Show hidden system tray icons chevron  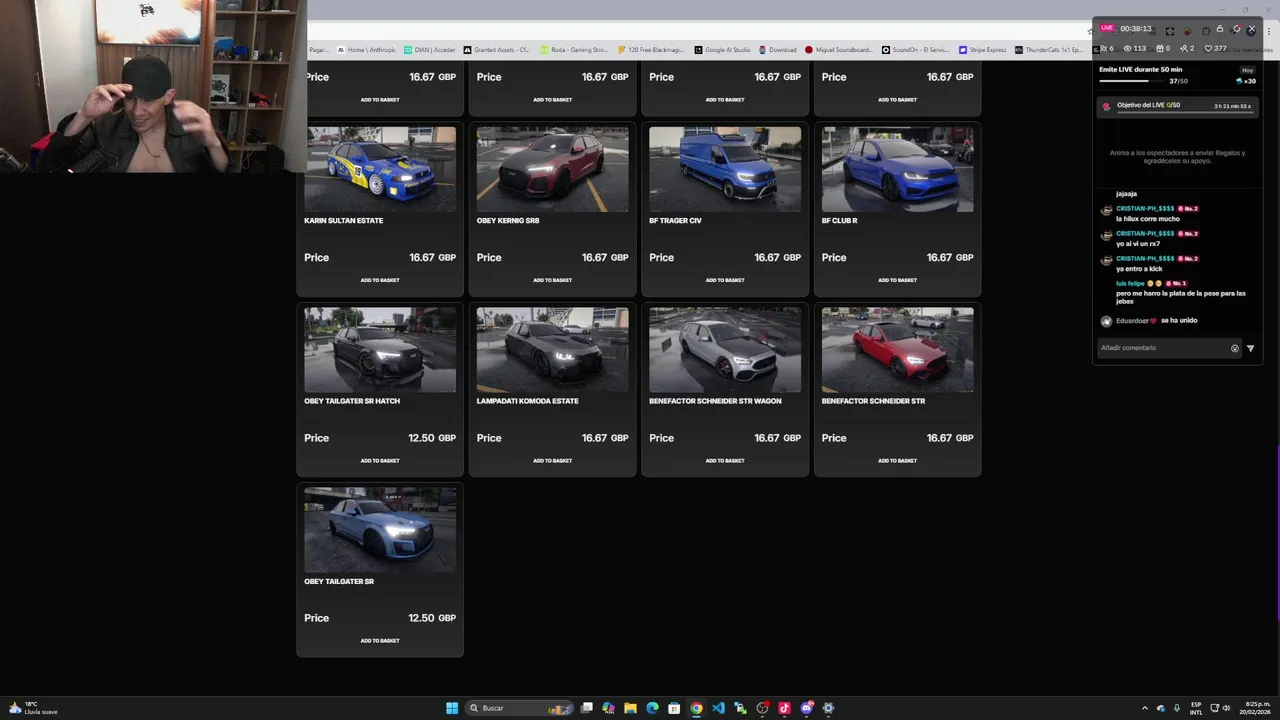1145,708
